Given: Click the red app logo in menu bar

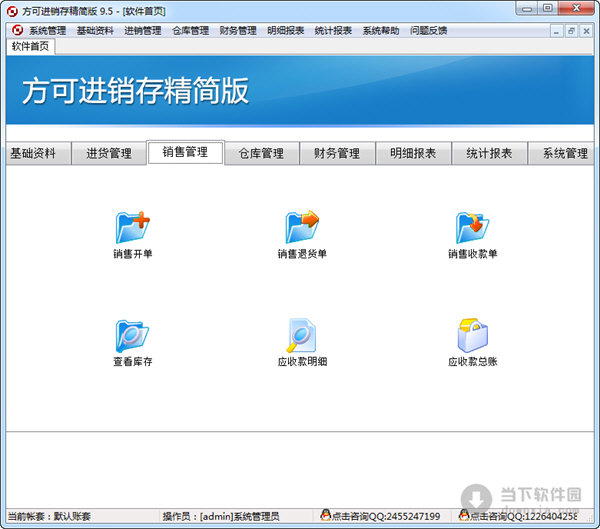Looking at the screenshot, I should 17,30.
